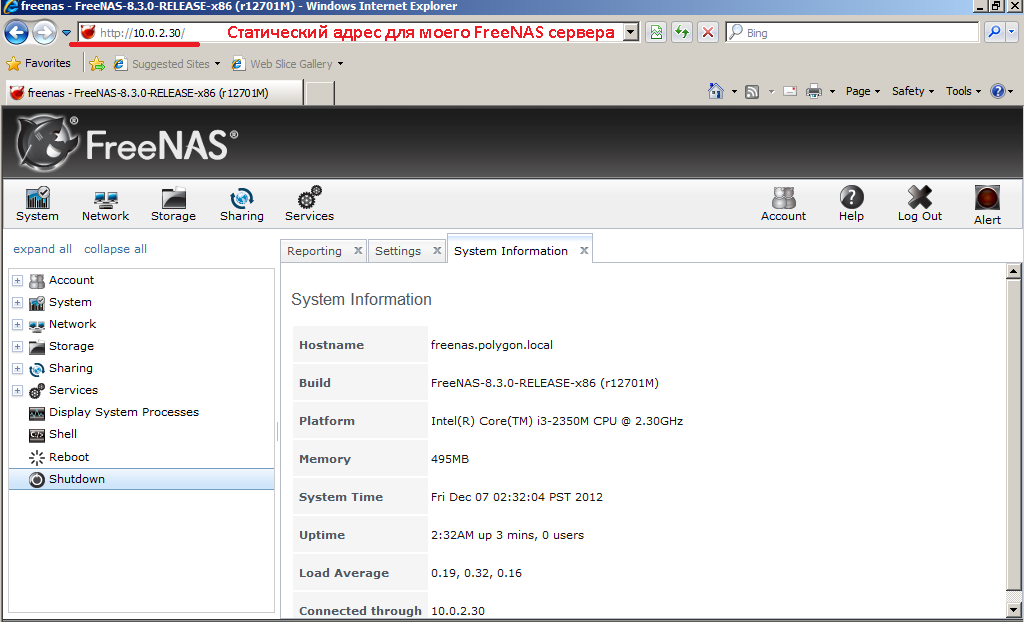Click the Refresh page icon

tap(682, 32)
